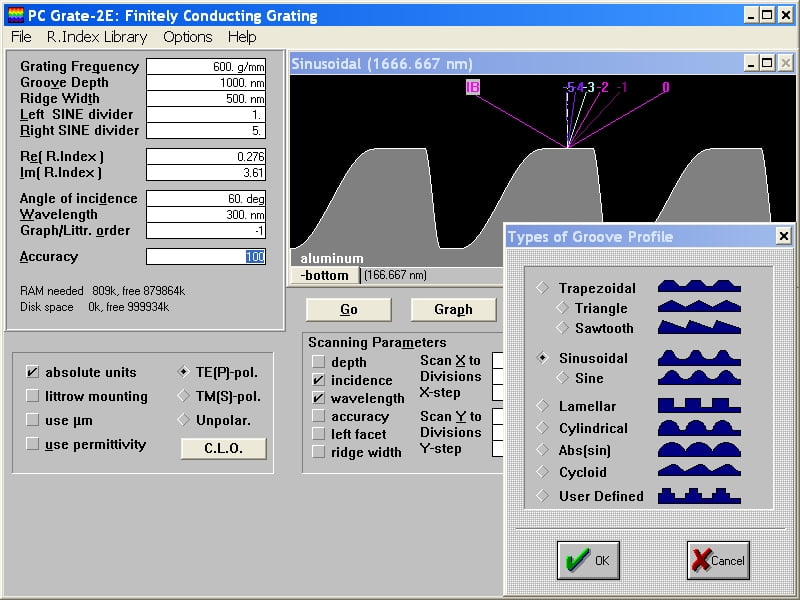Enable left facet scanning checkbox
The image size is (800, 600).
pyautogui.click(x=318, y=434)
